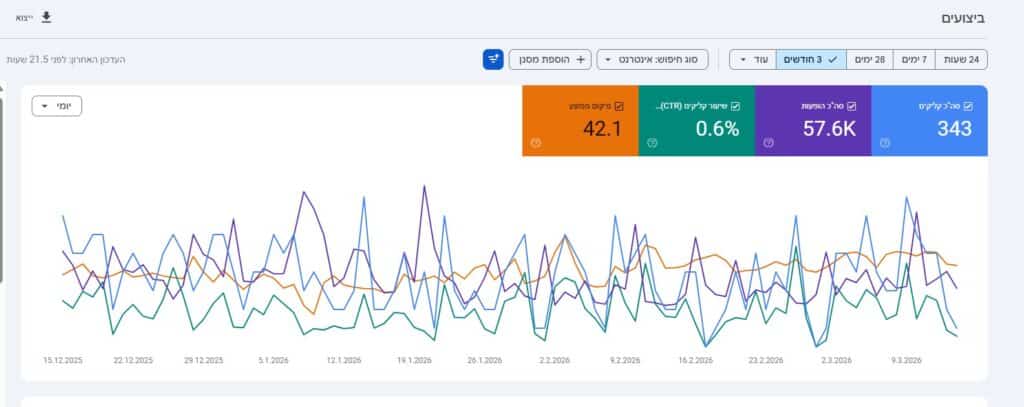Switch to the 7 ימים range
1024x407 pixels.
click(916, 60)
